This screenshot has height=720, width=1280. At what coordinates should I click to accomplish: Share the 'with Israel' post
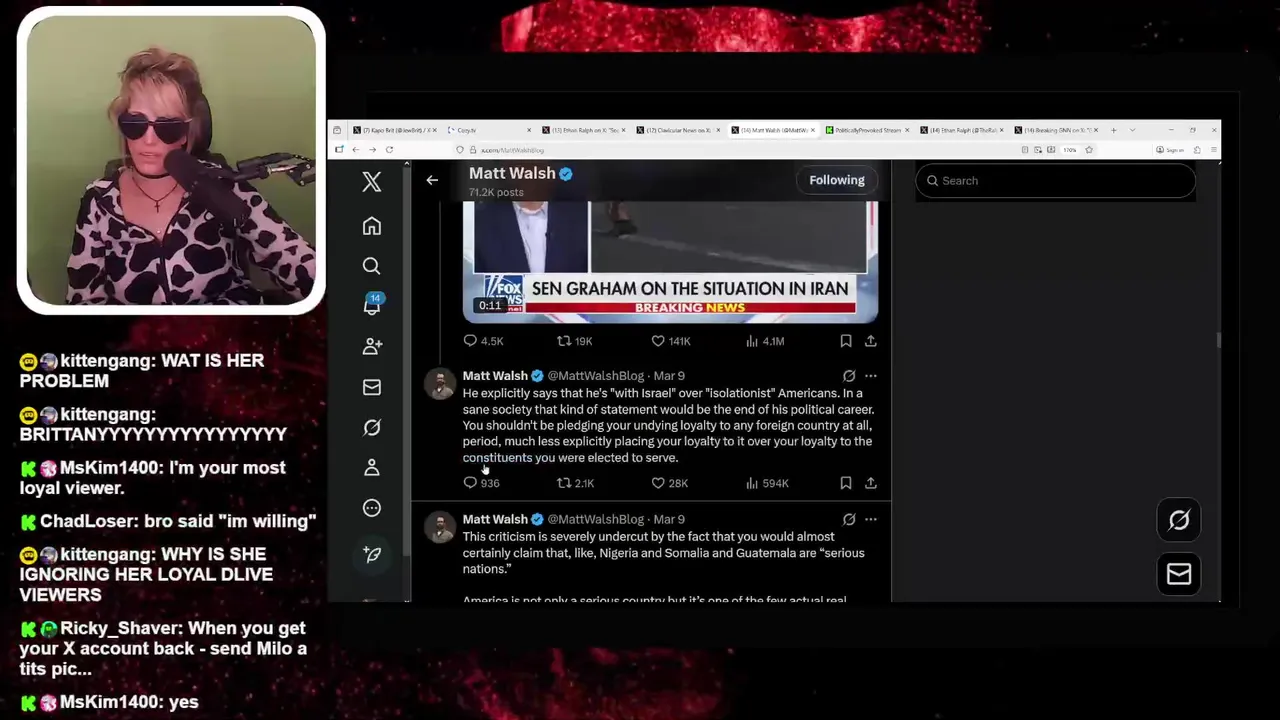[871, 483]
